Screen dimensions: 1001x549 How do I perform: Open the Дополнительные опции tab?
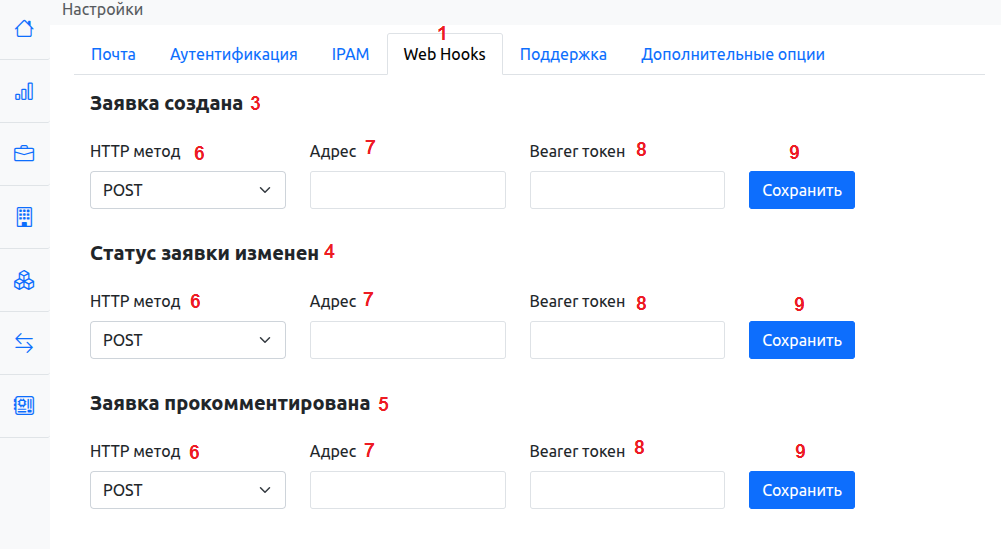pos(733,54)
